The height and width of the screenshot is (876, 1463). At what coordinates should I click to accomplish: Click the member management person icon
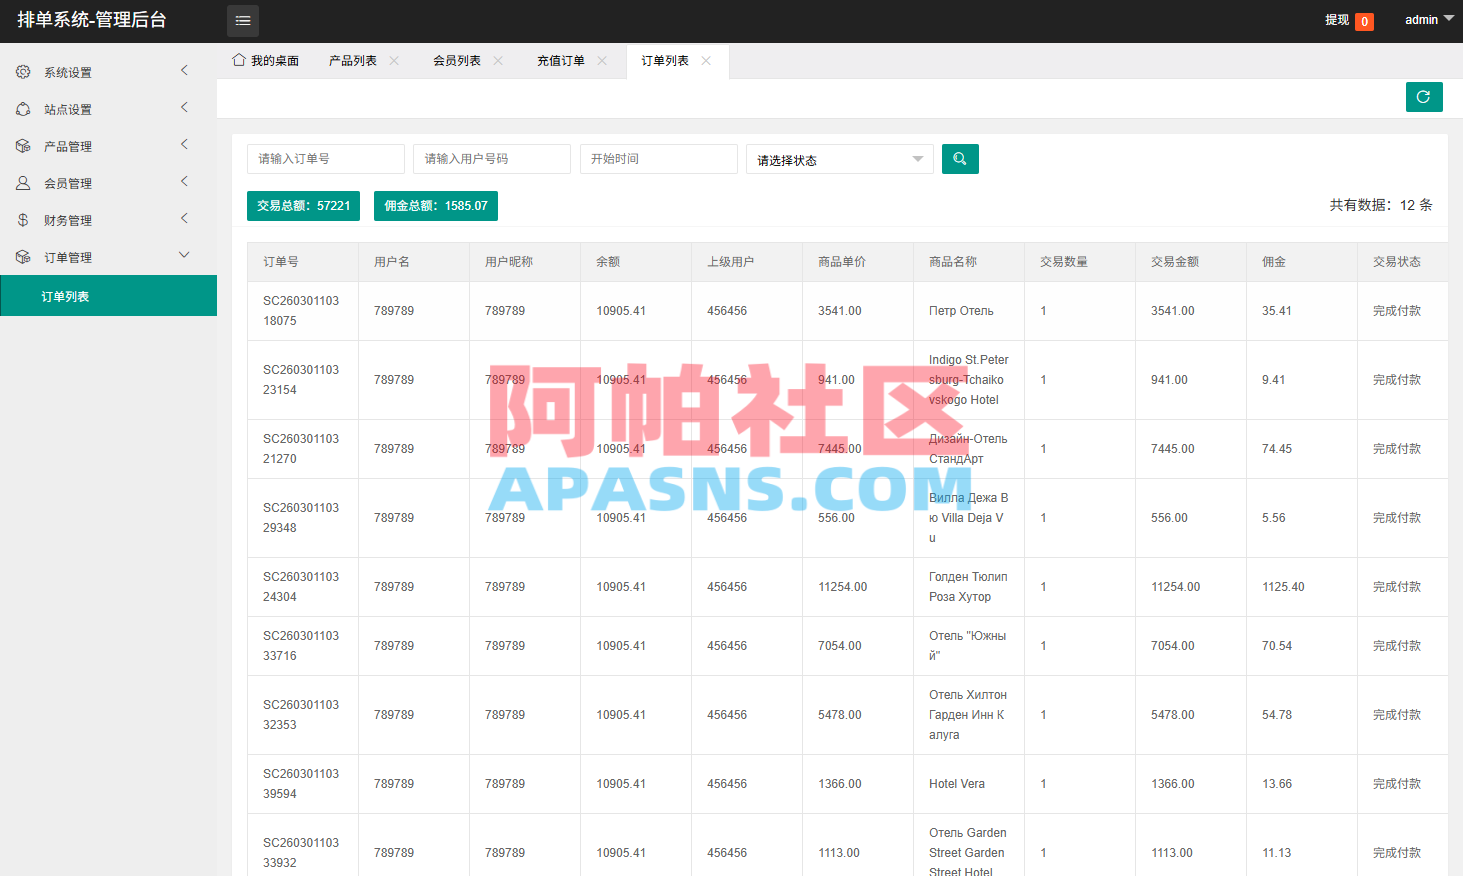point(23,183)
